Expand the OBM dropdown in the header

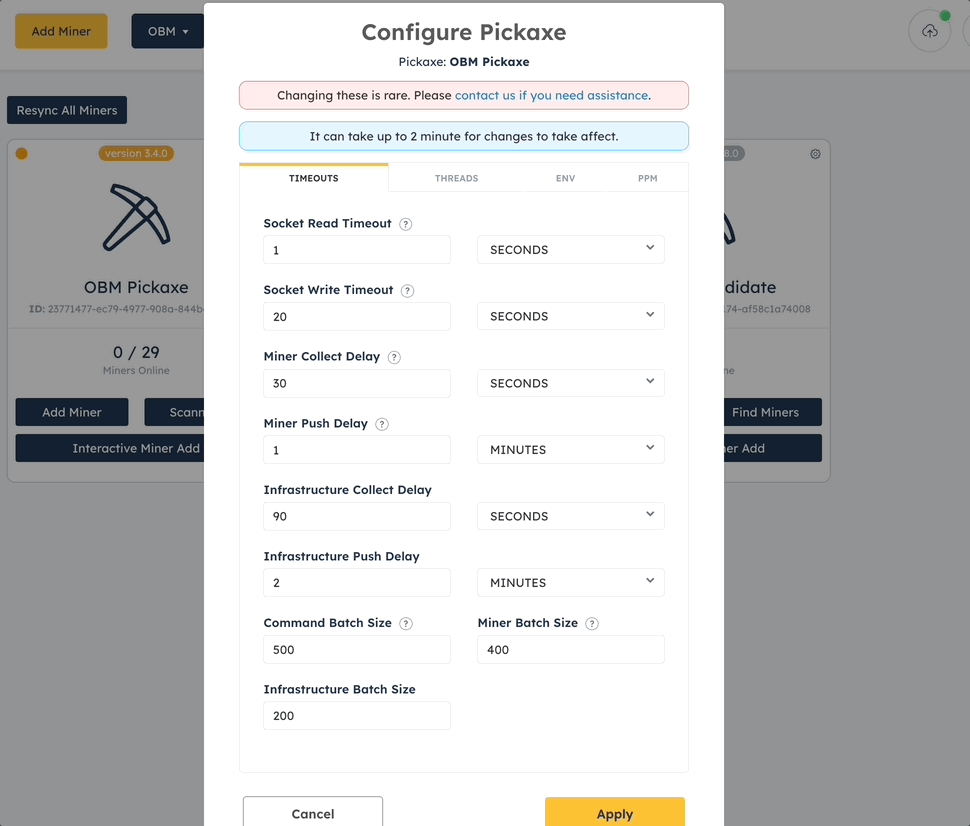tap(168, 31)
